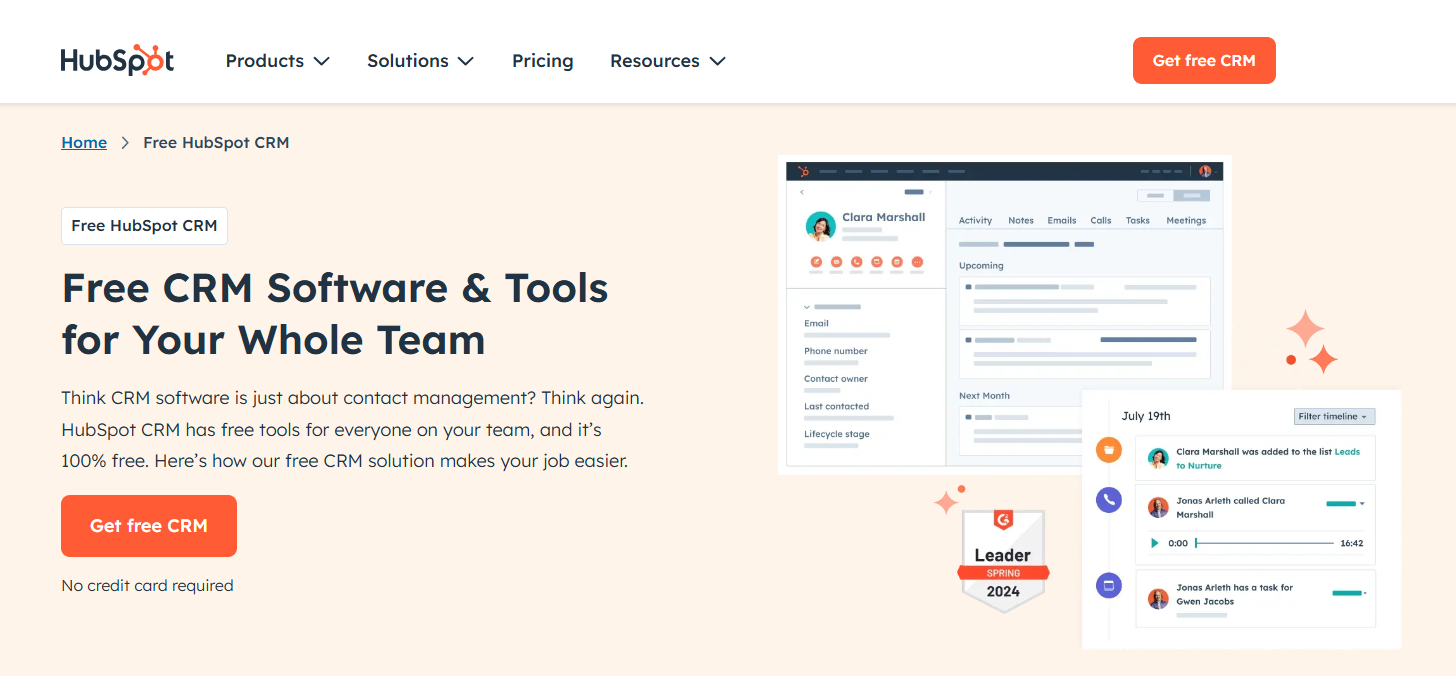This screenshot has height=676, width=1456.
Task: Click the Free HubSpot CRM breadcrumb text
Action: (216, 142)
